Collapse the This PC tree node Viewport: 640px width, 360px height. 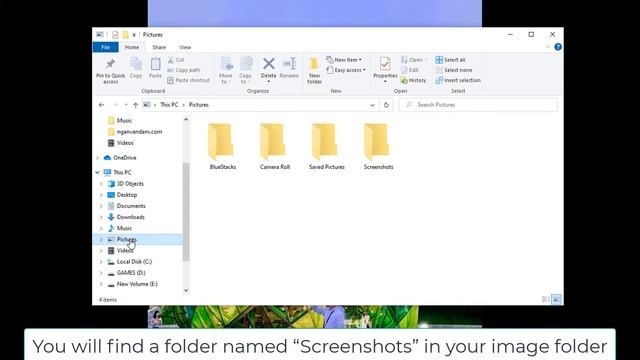click(x=98, y=172)
